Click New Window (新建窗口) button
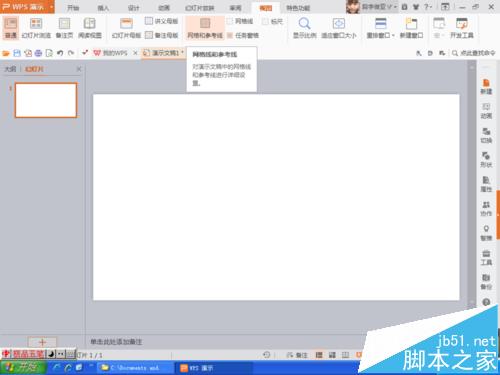This screenshot has height=375, width=500. coord(411,28)
